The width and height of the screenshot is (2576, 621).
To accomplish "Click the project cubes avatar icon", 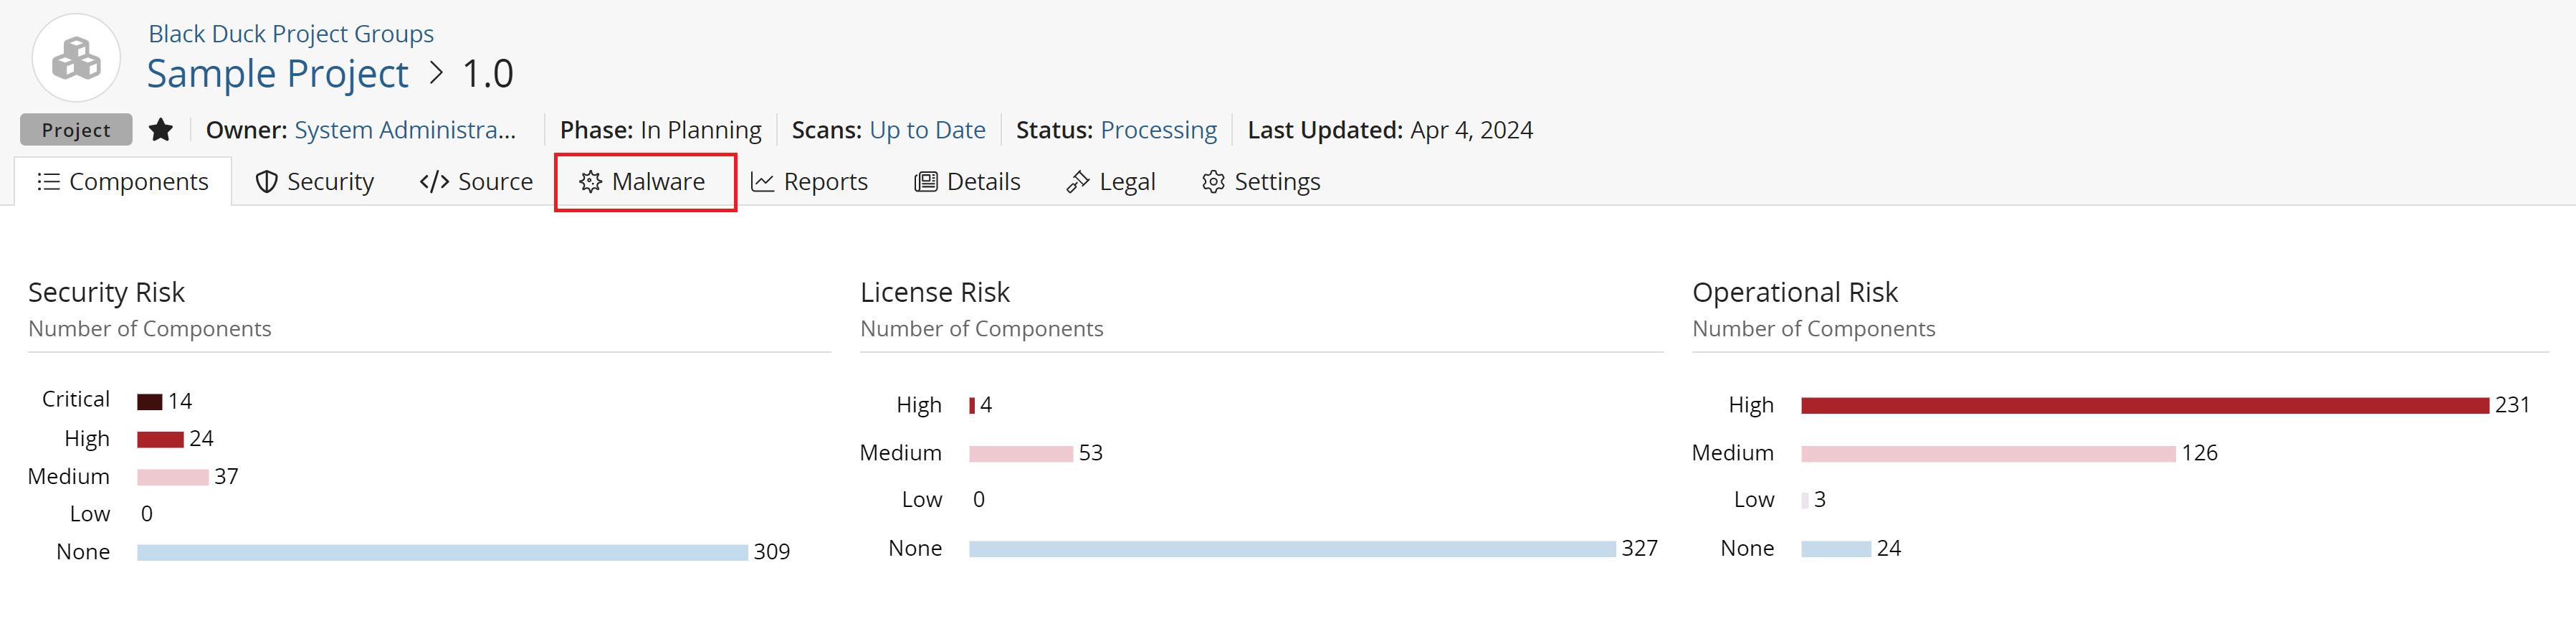I will (x=76, y=58).
